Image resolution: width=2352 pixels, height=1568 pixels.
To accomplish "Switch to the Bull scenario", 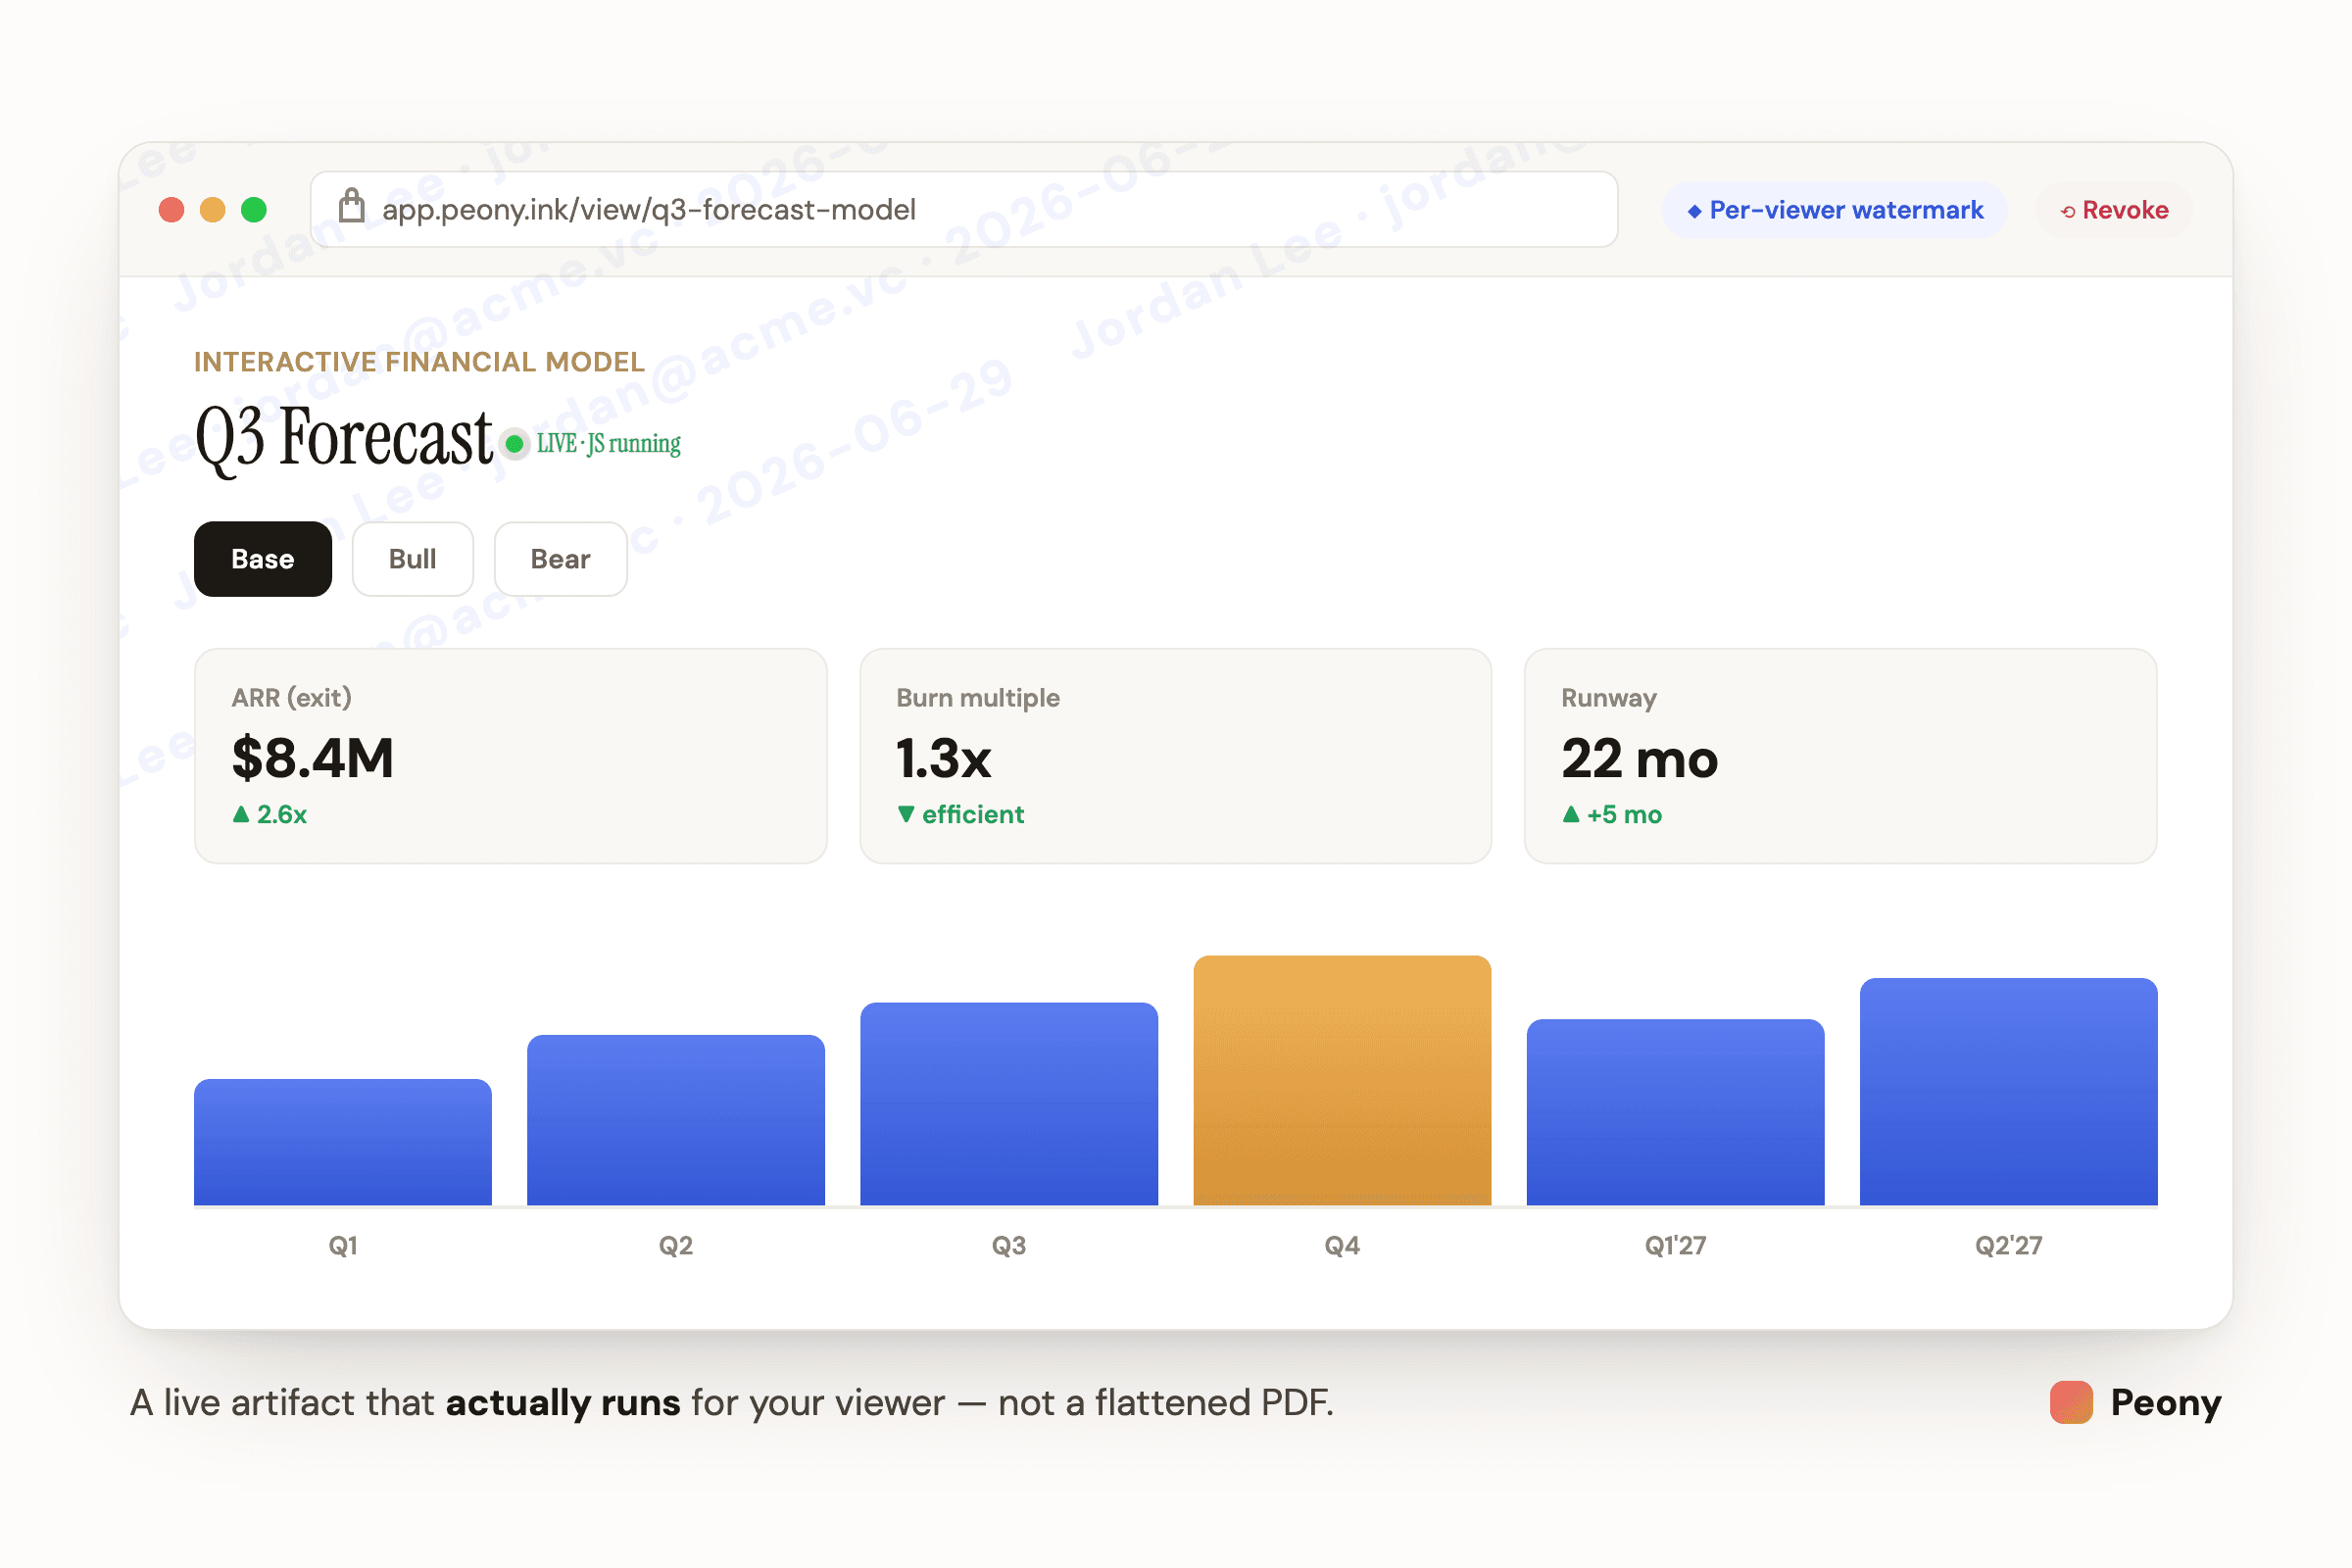I will coord(413,559).
